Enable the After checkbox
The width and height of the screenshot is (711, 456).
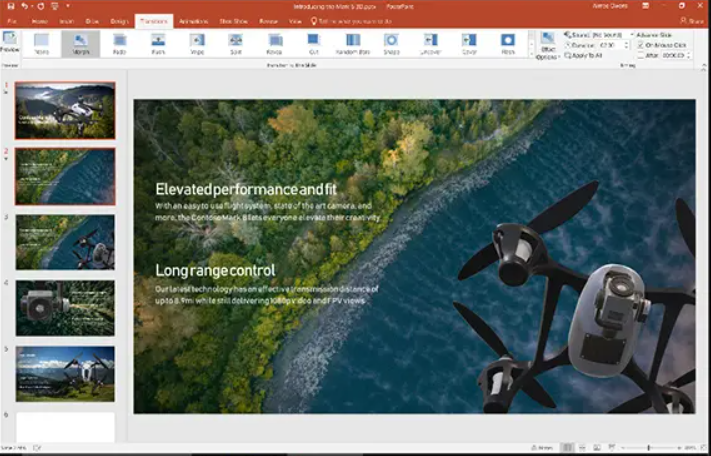tap(640, 55)
